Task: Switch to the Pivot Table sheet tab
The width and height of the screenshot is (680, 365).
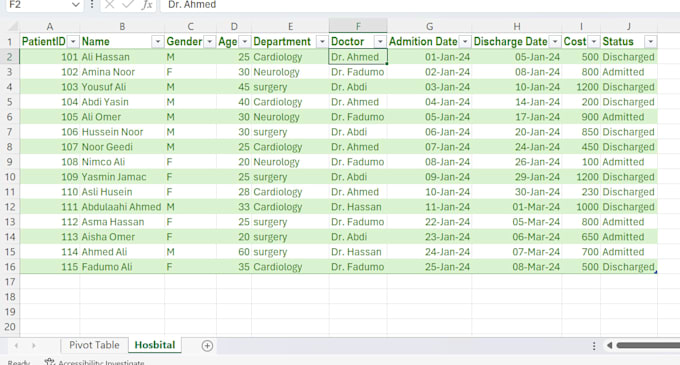Action: coord(94,345)
